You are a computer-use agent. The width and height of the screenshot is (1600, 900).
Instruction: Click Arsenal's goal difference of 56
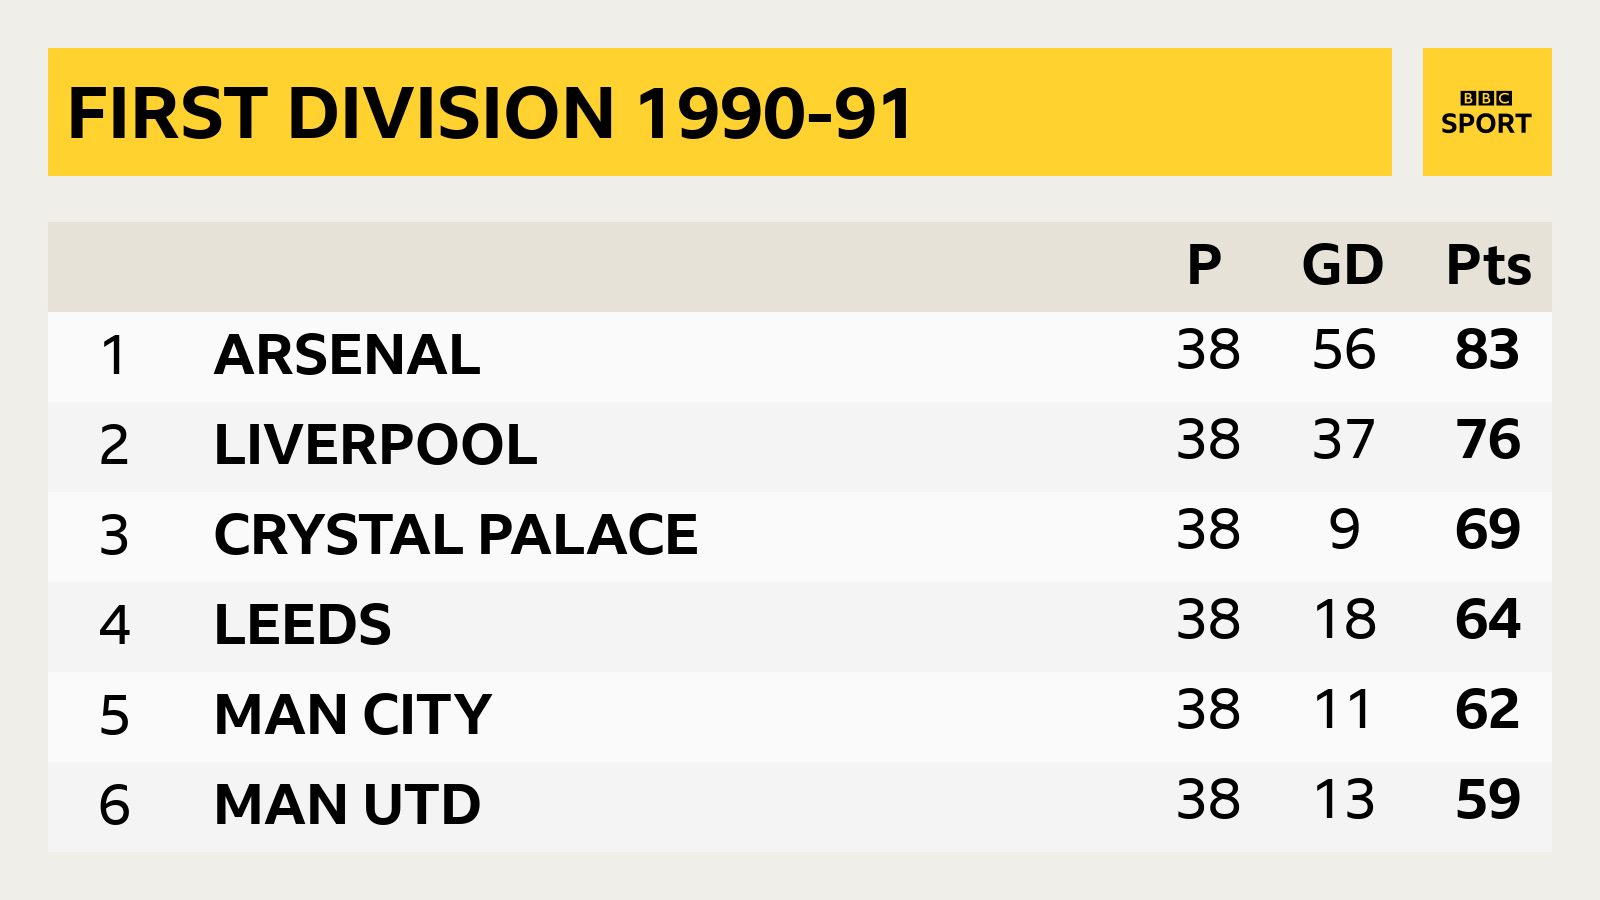point(1344,350)
